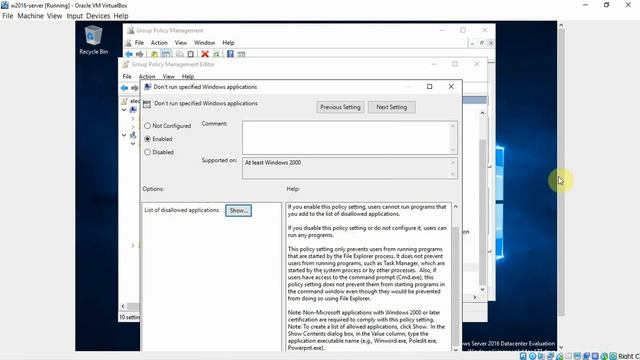Click Group Policy Management Editor title icon

click(126, 64)
